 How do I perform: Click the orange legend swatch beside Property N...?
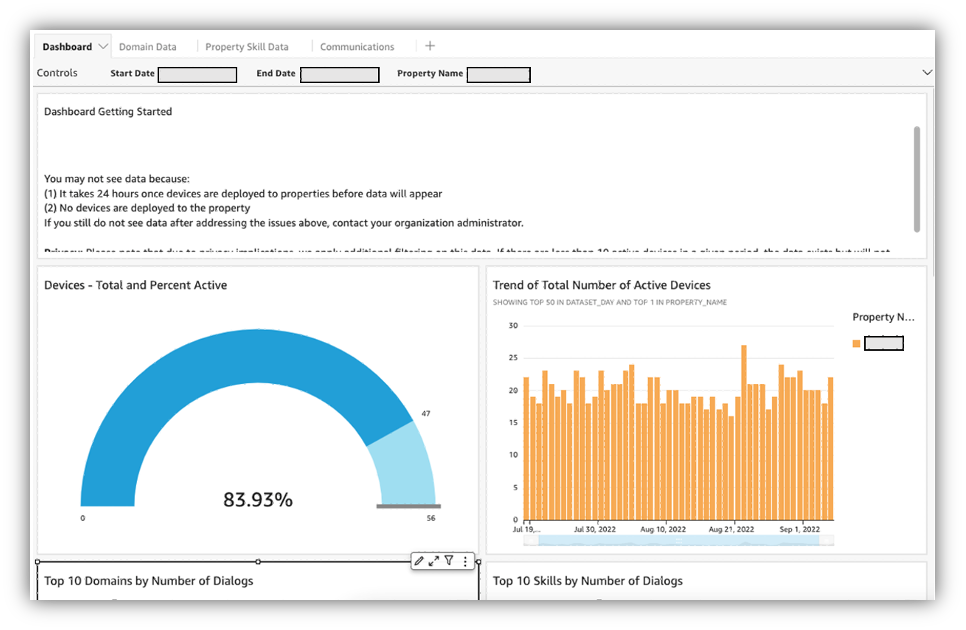[855, 342]
